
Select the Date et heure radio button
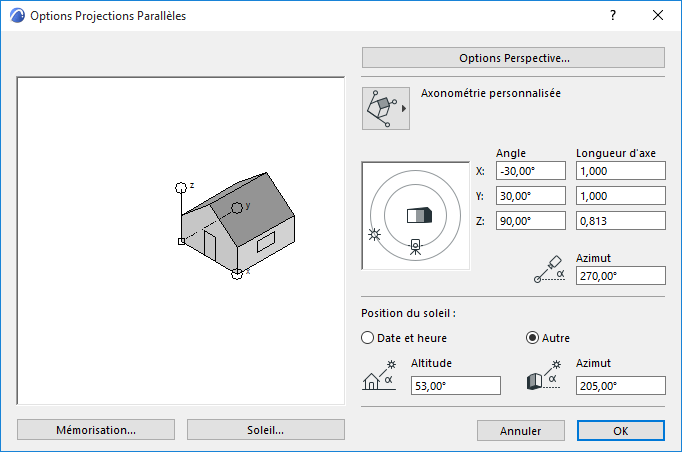coord(367,338)
